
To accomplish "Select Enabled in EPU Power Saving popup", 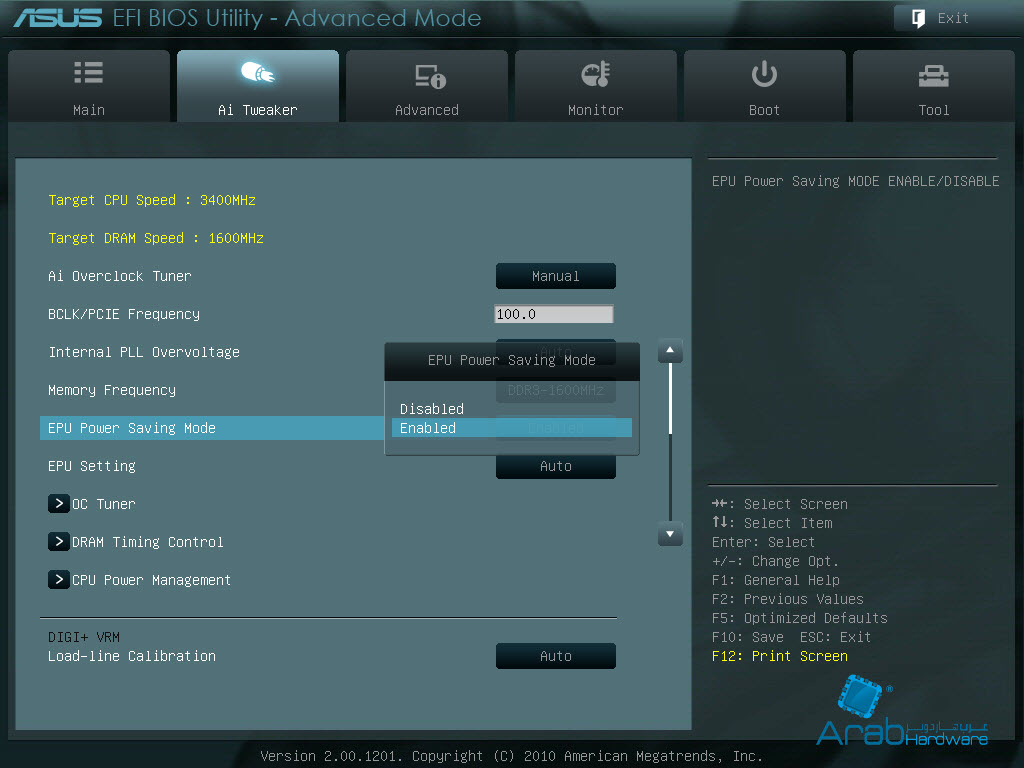I will point(511,428).
